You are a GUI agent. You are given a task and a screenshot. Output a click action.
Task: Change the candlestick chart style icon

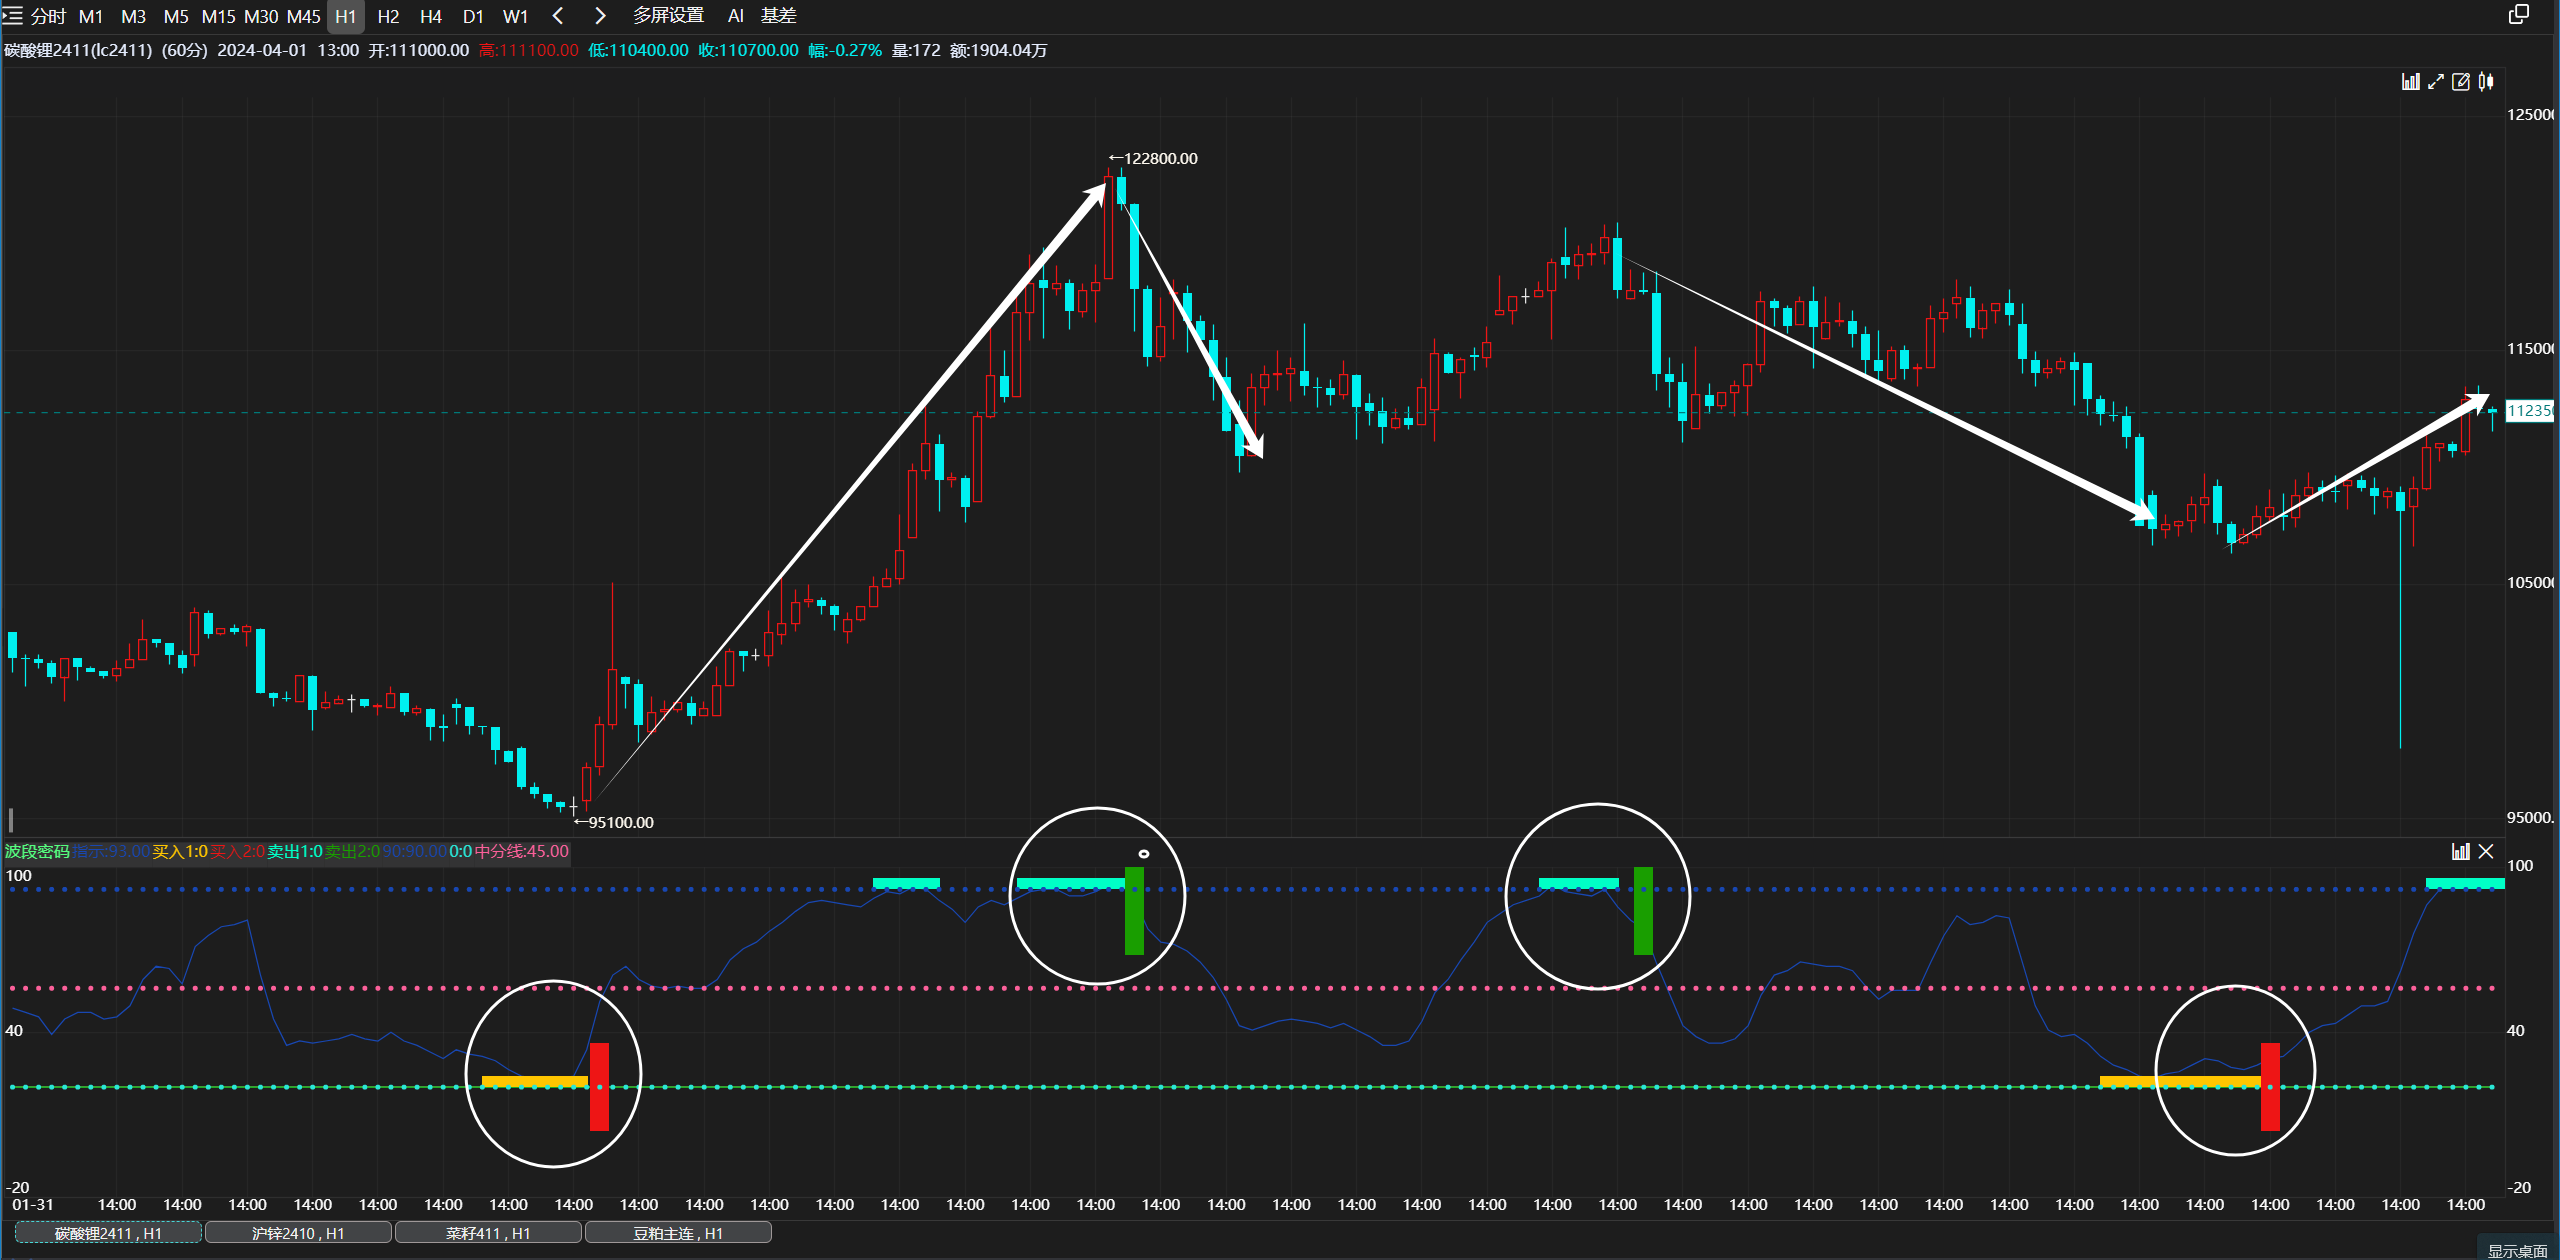2486,82
